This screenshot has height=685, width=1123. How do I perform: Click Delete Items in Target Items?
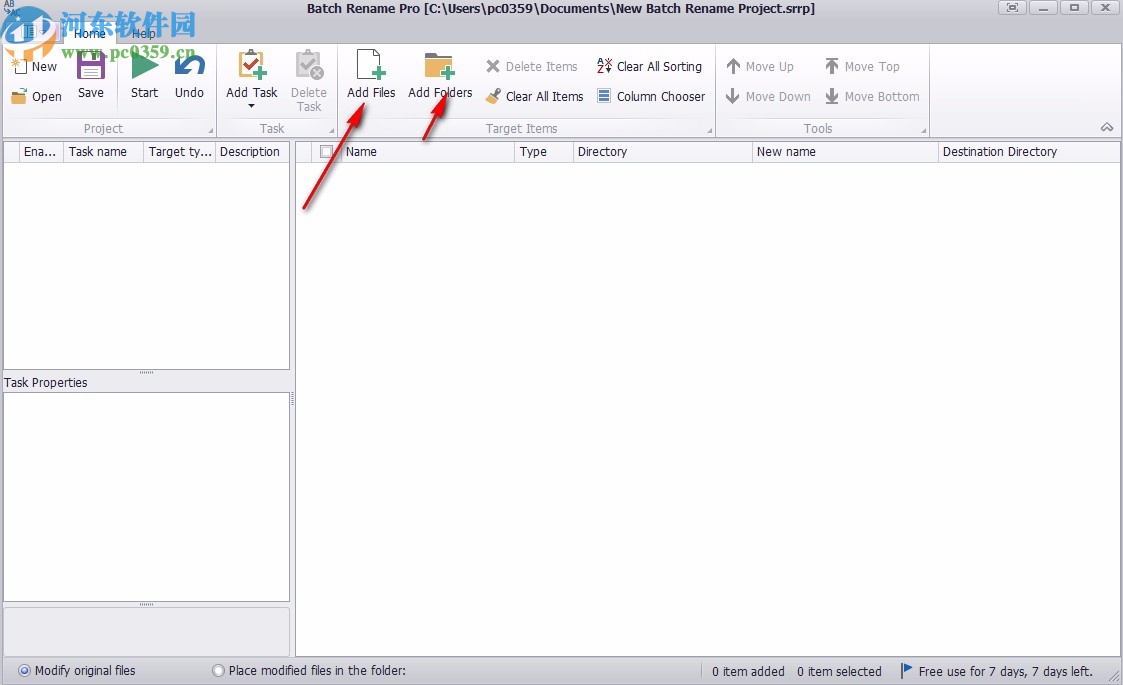[532, 67]
